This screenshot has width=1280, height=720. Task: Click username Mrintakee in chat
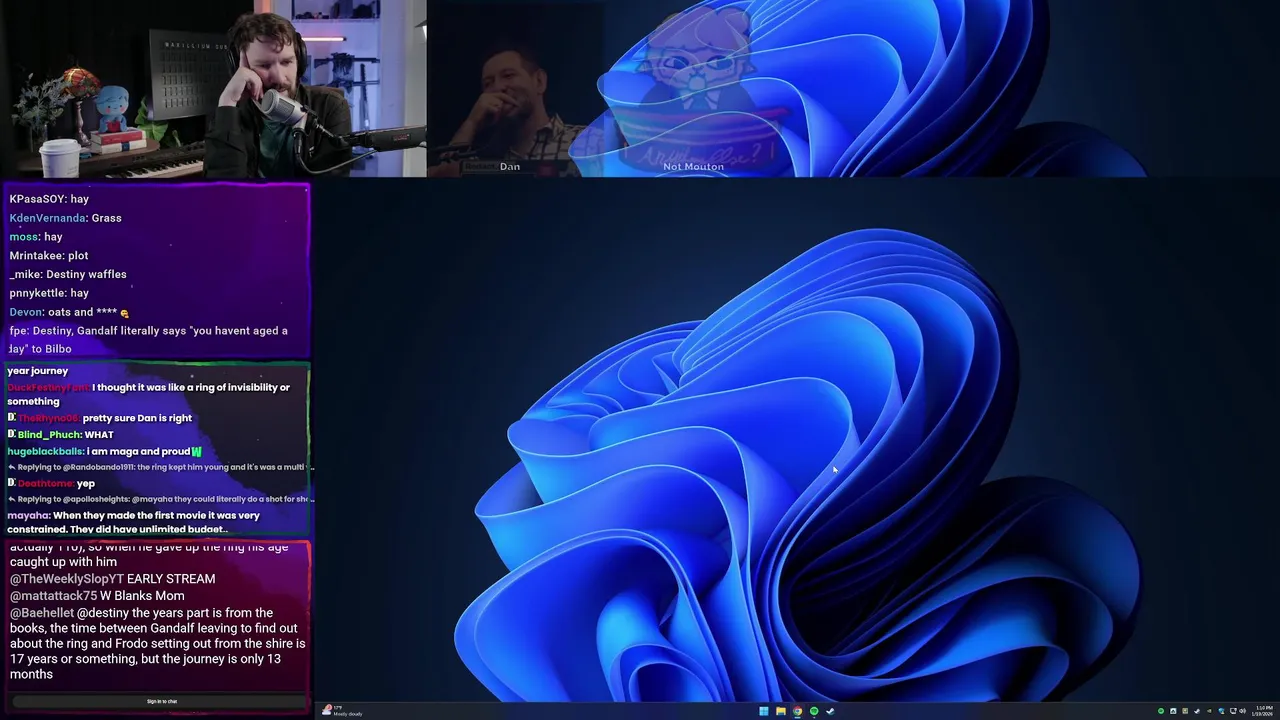tap(35, 256)
